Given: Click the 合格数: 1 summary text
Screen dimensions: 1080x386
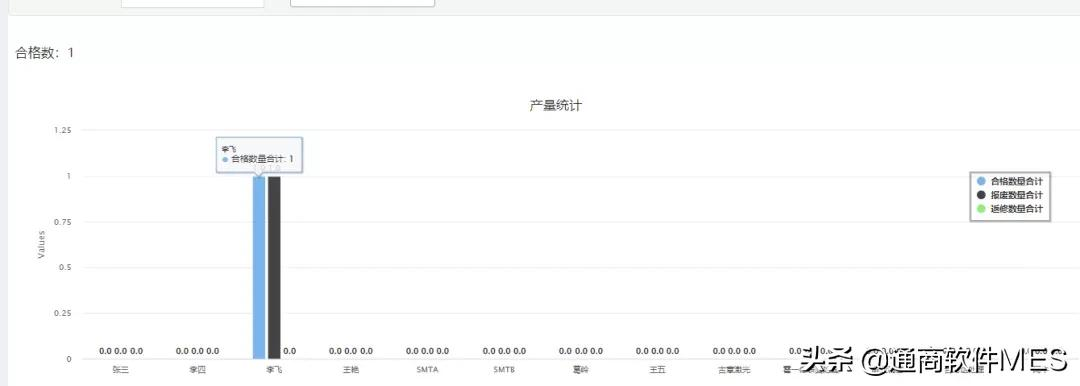Looking at the screenshot, I should coord(45,53).
